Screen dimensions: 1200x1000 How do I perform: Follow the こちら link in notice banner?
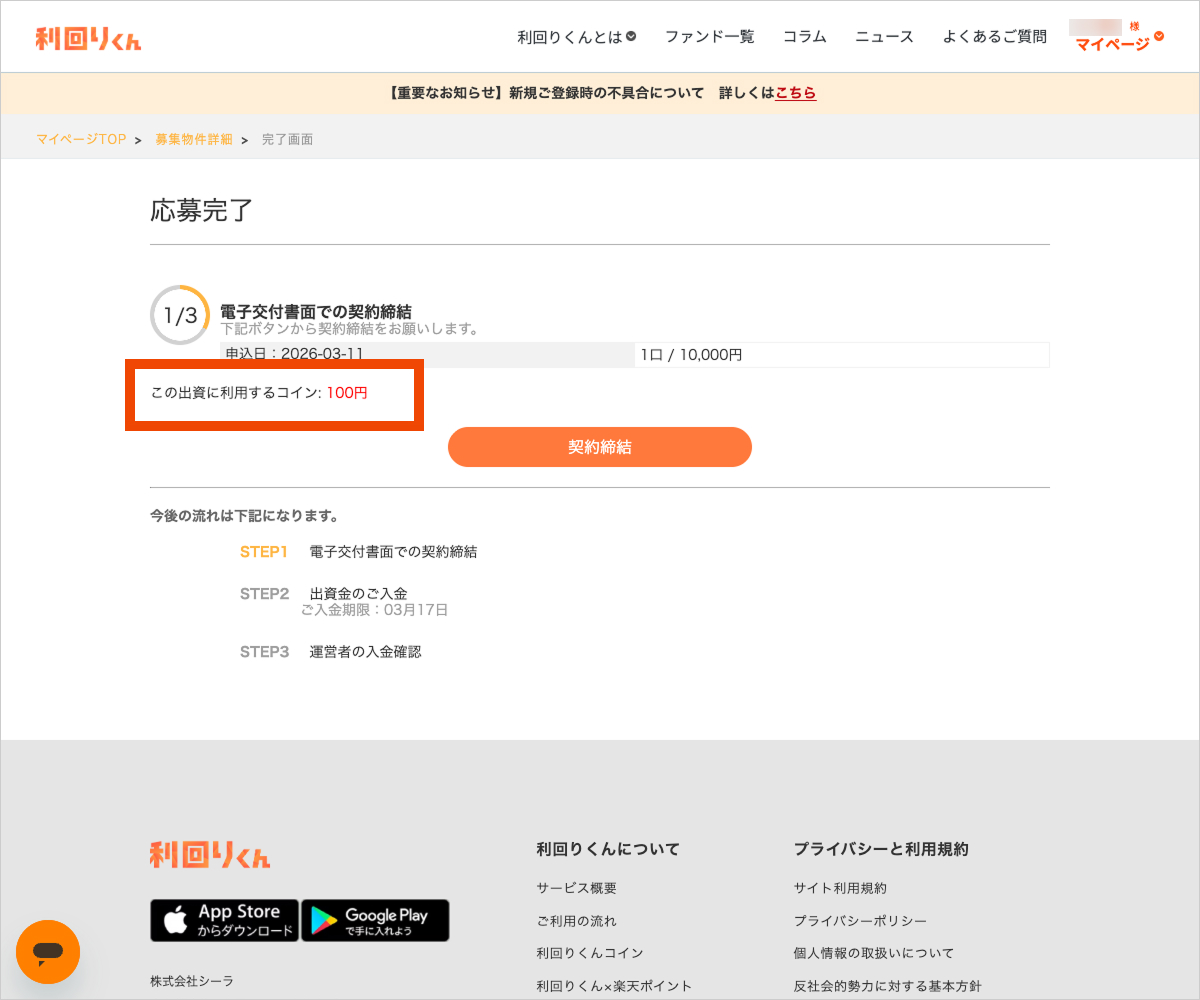pos(795,93)
